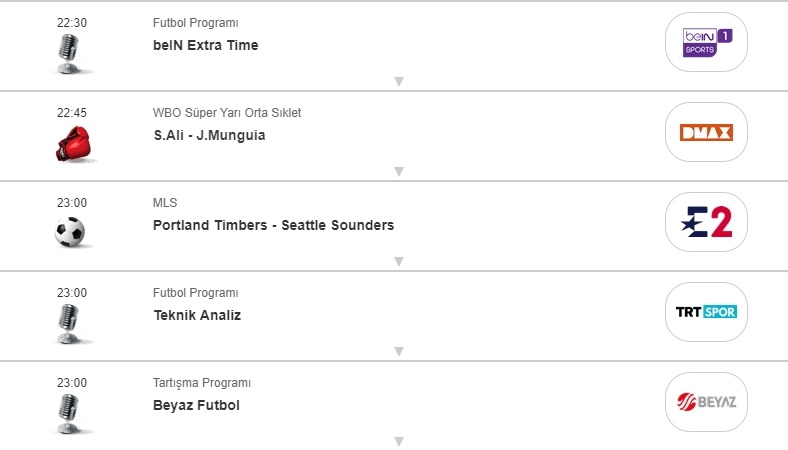Screen dimensions: 788x450
Task: Open the DMAX channel logo
Action: pos(706,132)
